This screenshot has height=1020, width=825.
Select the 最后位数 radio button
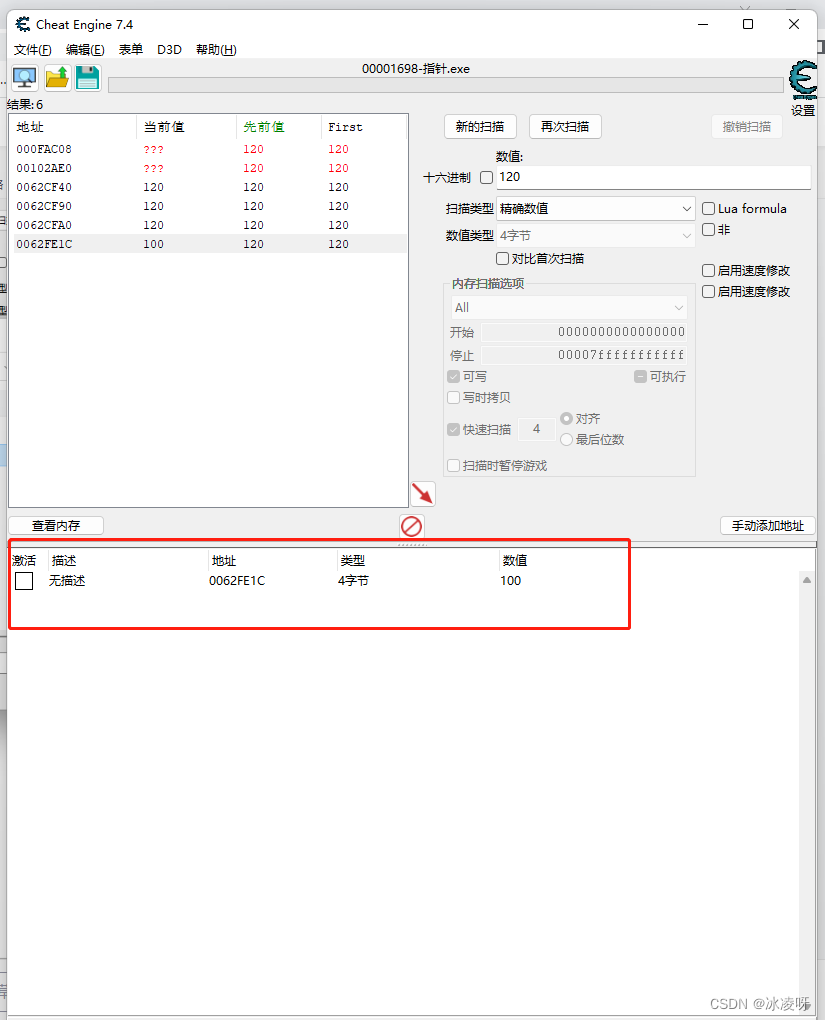[566, 440]
